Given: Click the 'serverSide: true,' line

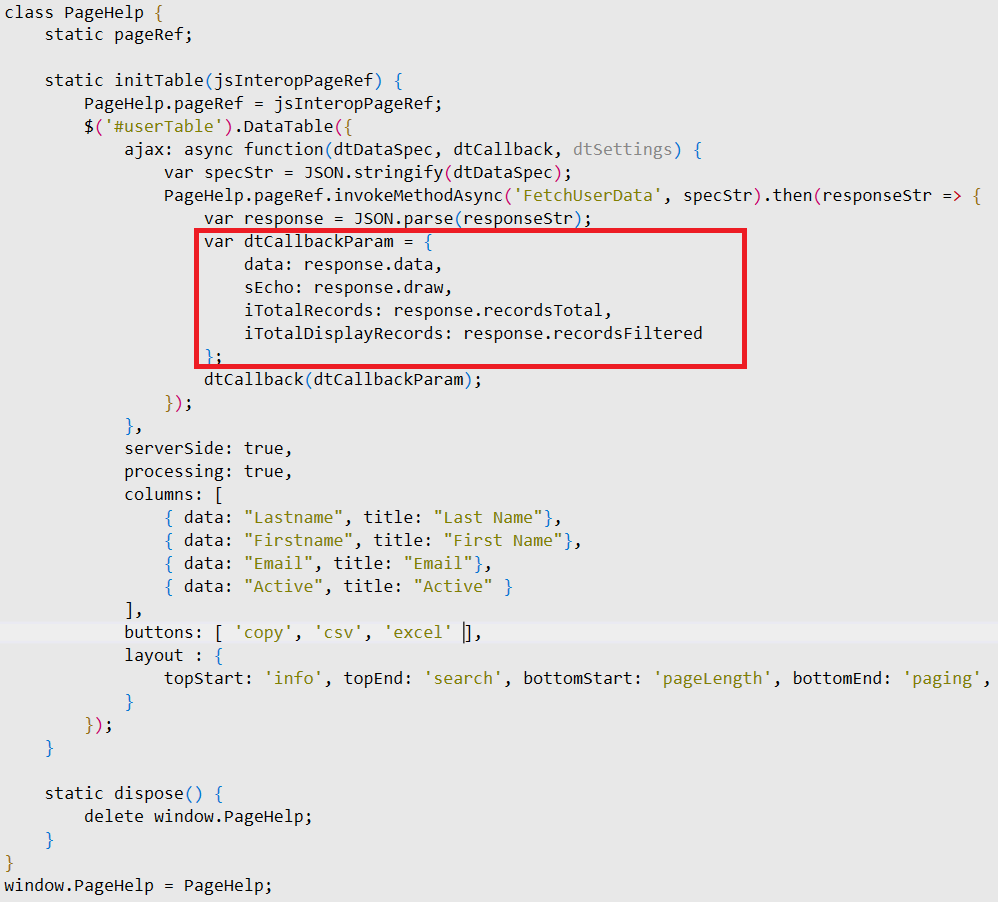Looking at the screenshot, I should point(208,449).
